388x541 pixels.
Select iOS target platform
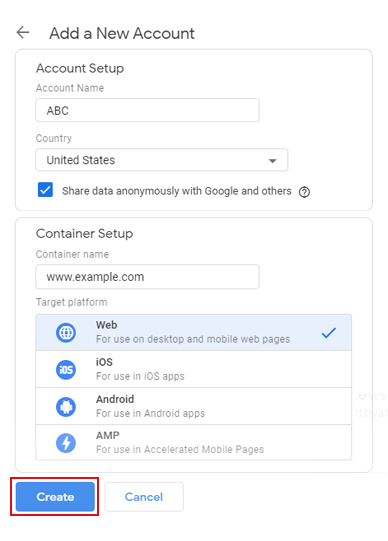pos(193,369)
